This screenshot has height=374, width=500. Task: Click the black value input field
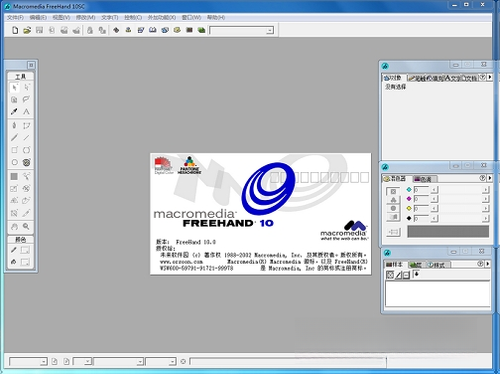tap(421, 219)
